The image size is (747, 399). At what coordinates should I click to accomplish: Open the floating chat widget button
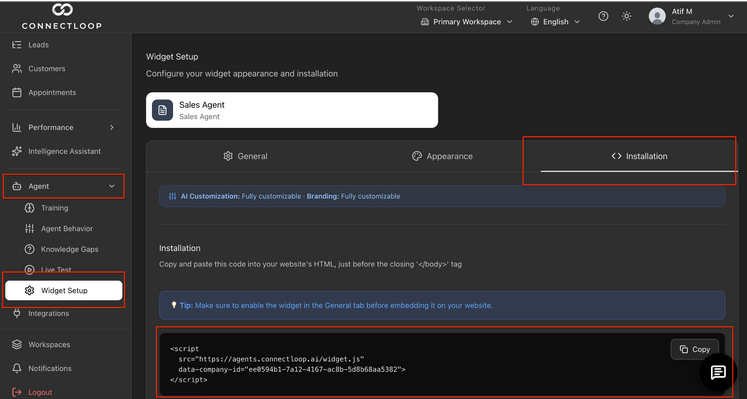pyautogui.click(x=718, y=372)
